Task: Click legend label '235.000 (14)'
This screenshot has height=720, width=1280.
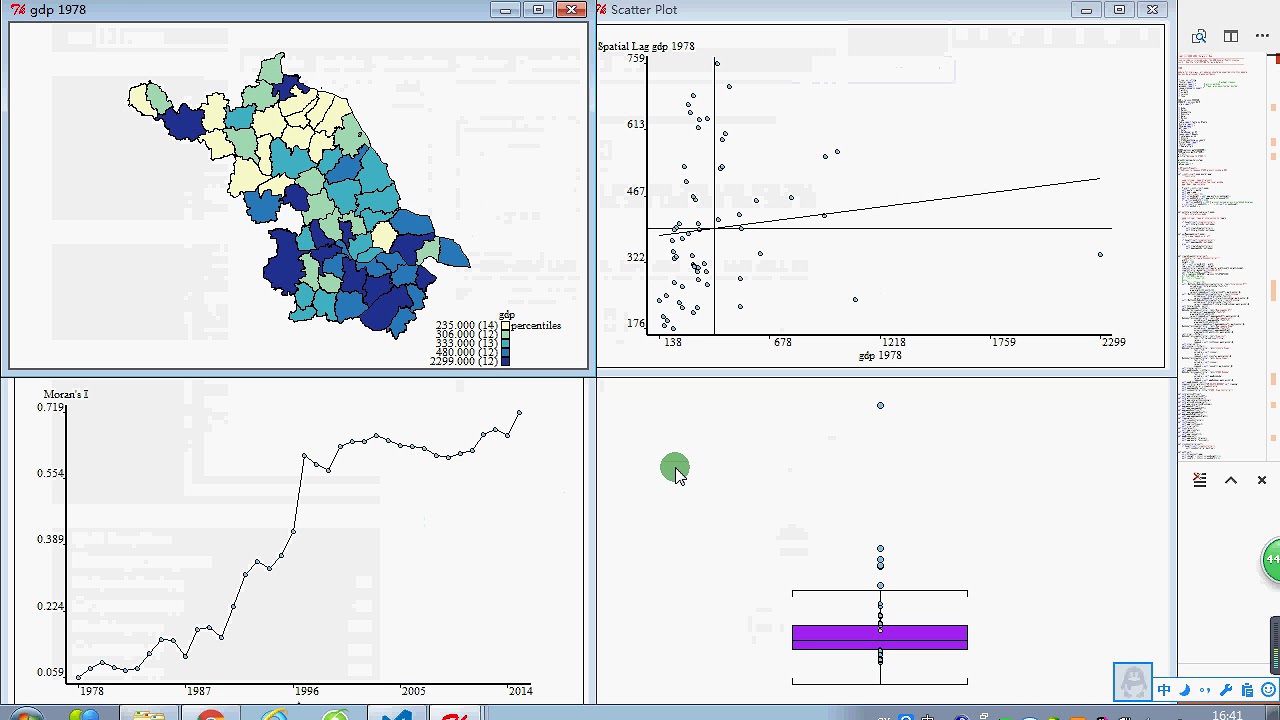Action: pyautogui.click(x=467, y=326)
